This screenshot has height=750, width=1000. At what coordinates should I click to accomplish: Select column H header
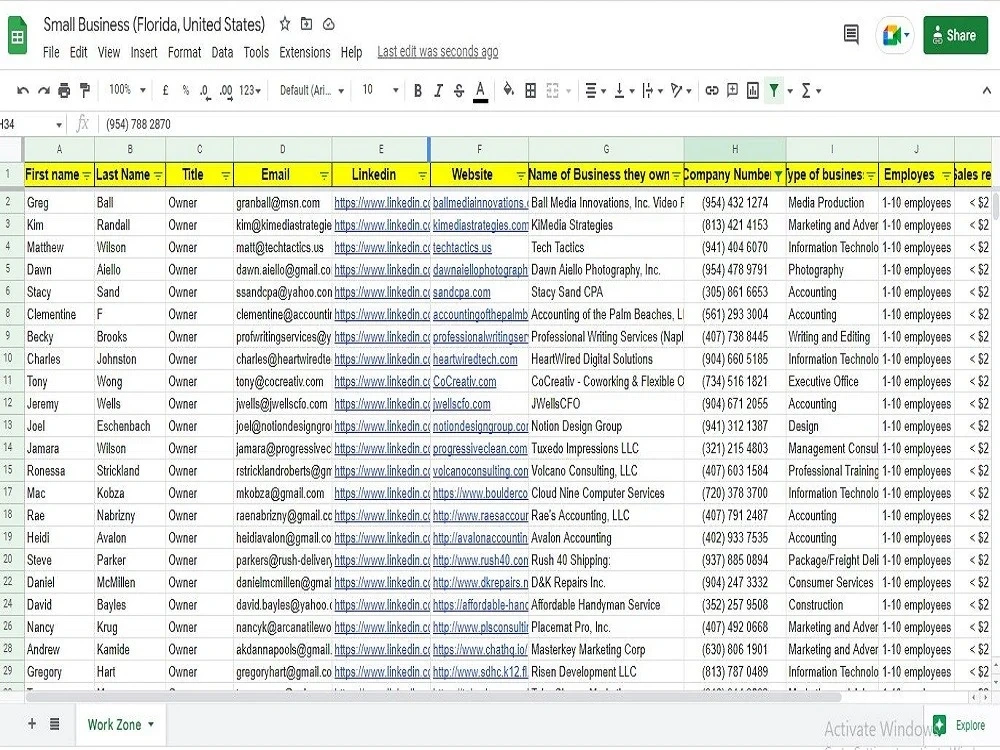735,149
